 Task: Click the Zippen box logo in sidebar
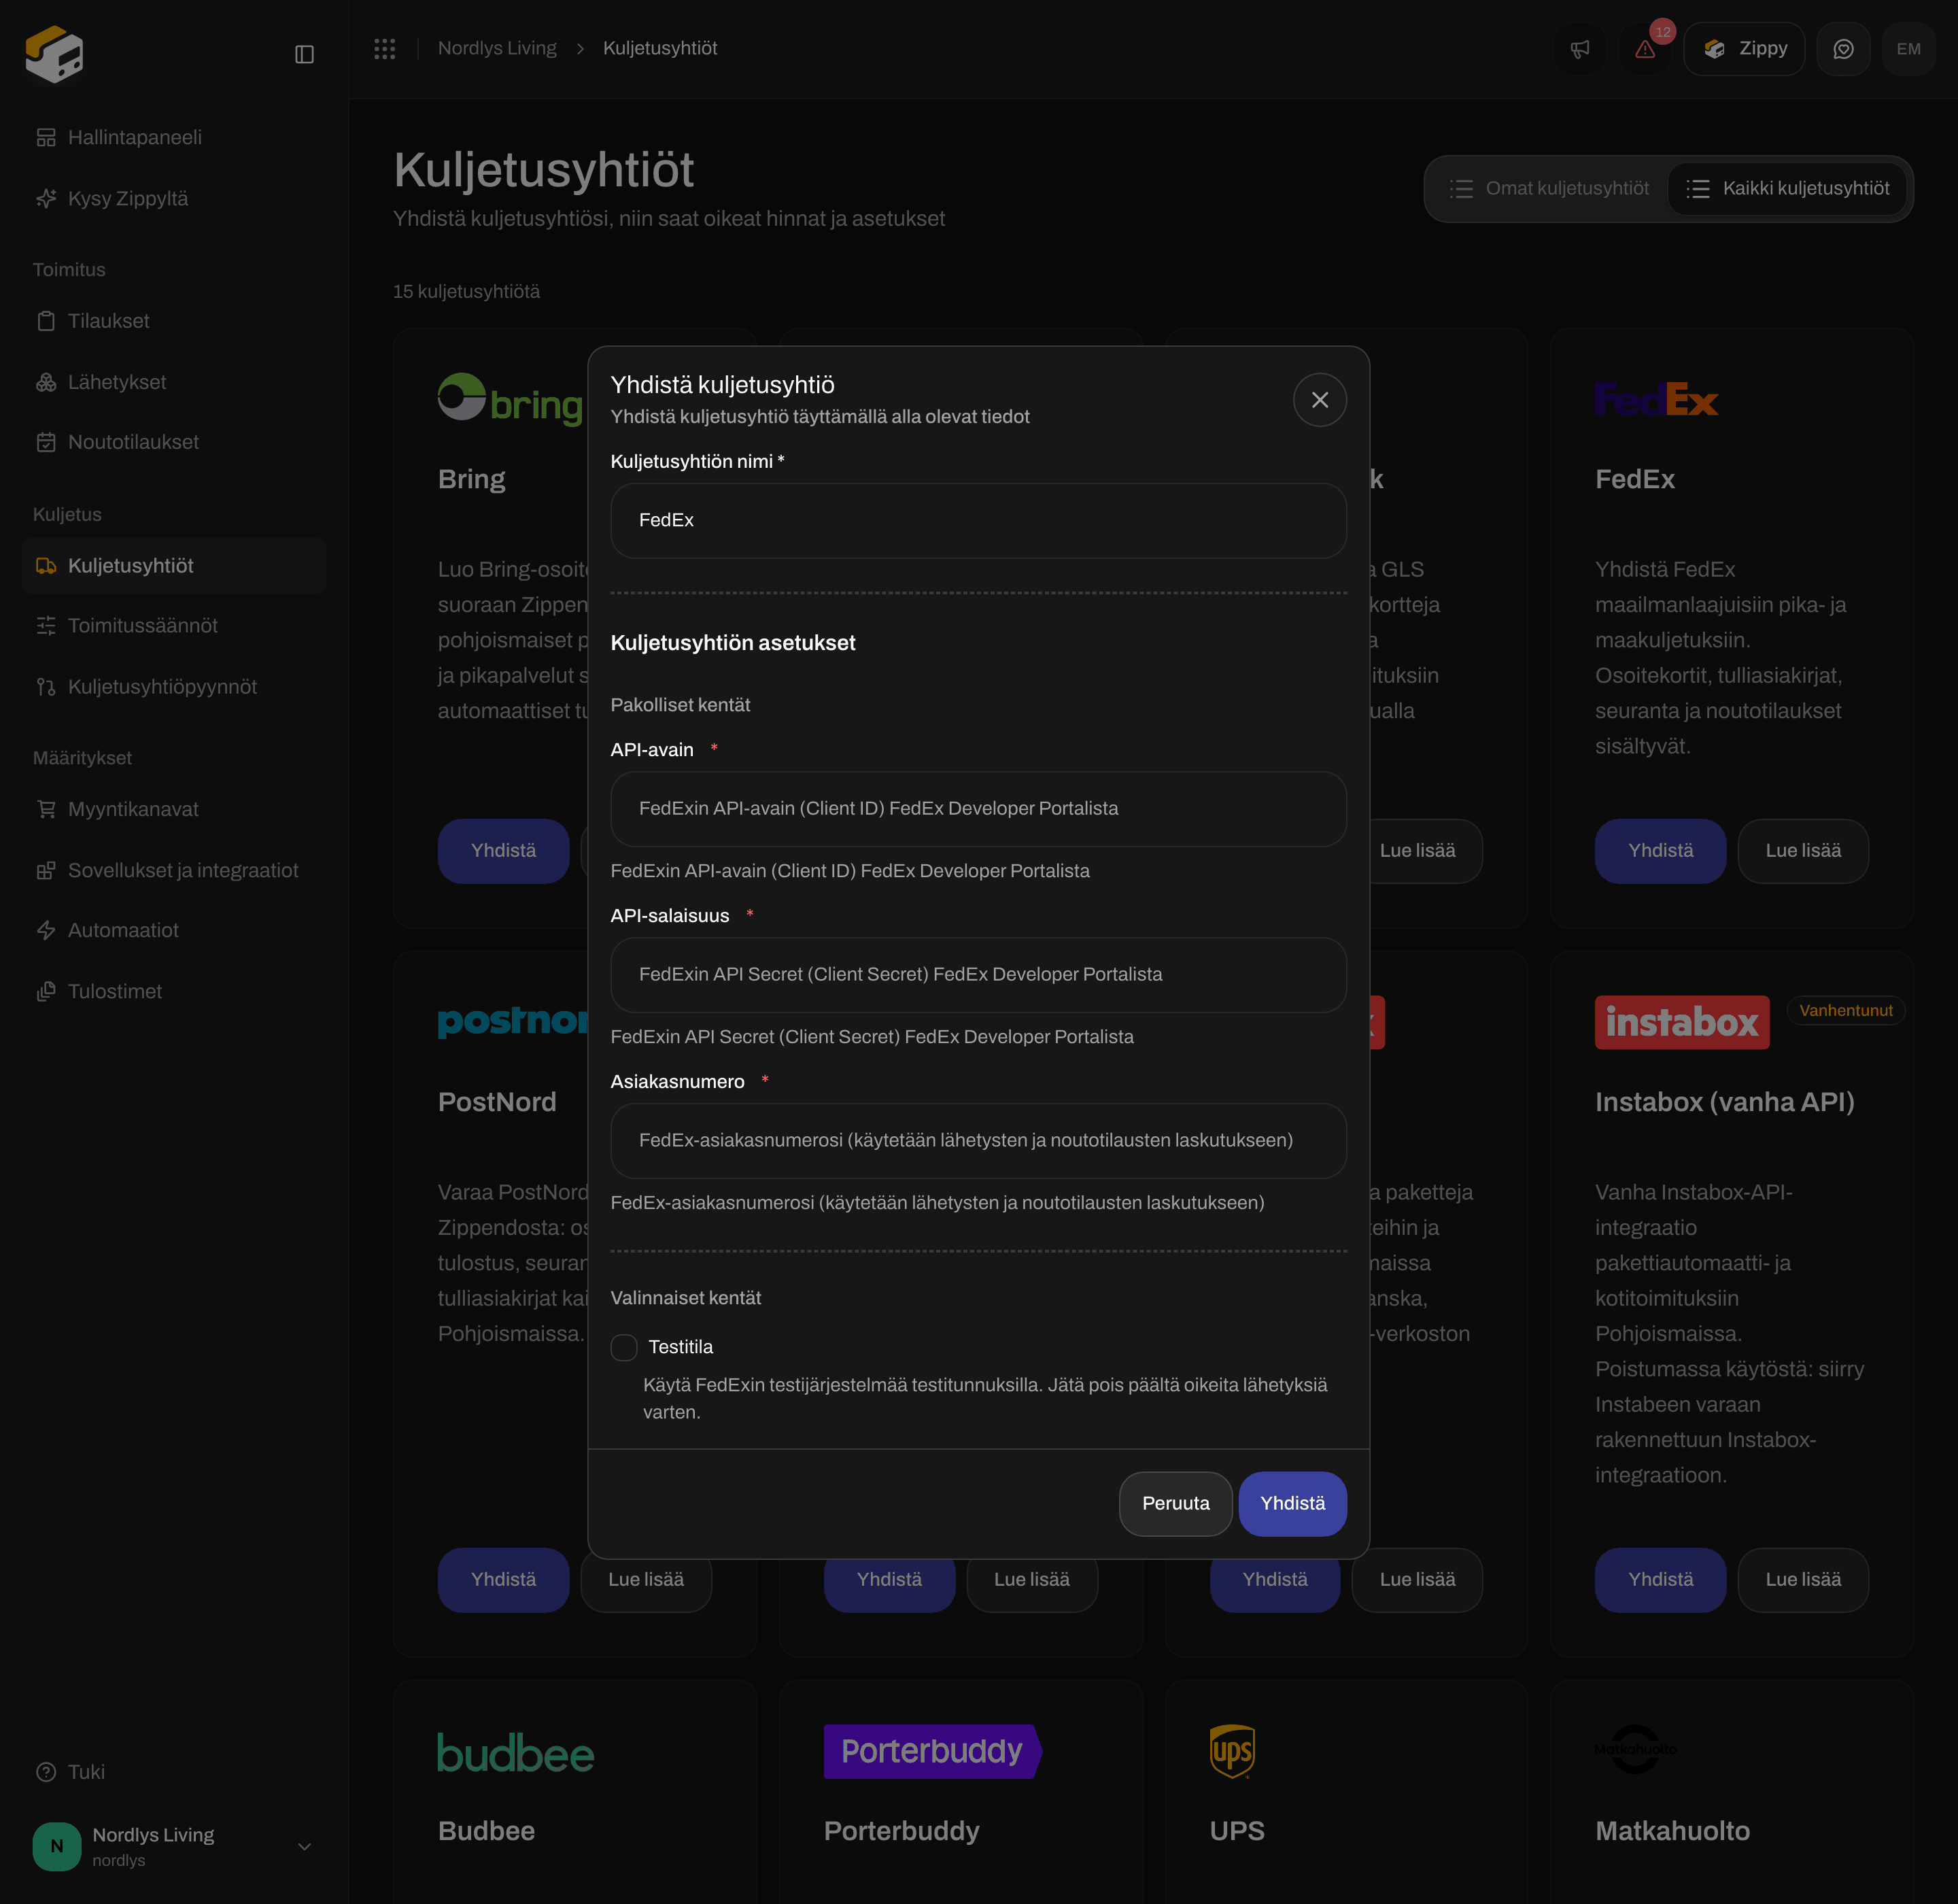click(54, 54)
